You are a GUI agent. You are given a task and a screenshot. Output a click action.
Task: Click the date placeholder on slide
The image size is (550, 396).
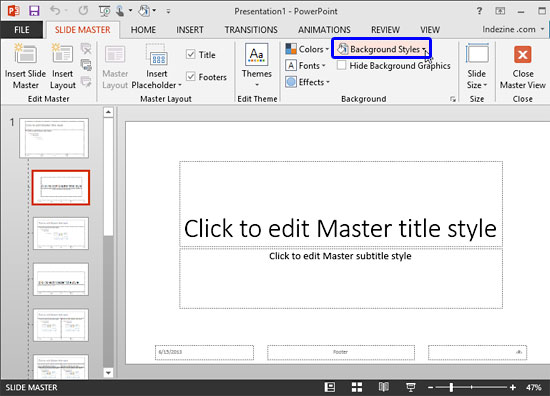tap(204, 352)
